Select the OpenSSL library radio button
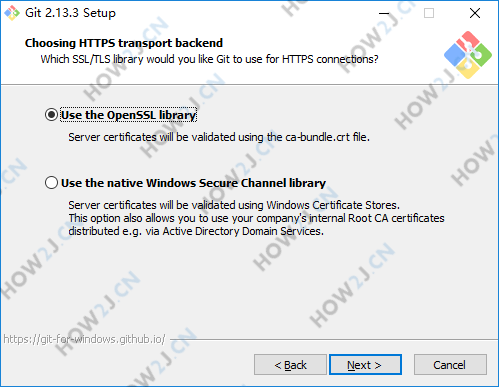Screen dimensions: 499x387 (51, 115)
